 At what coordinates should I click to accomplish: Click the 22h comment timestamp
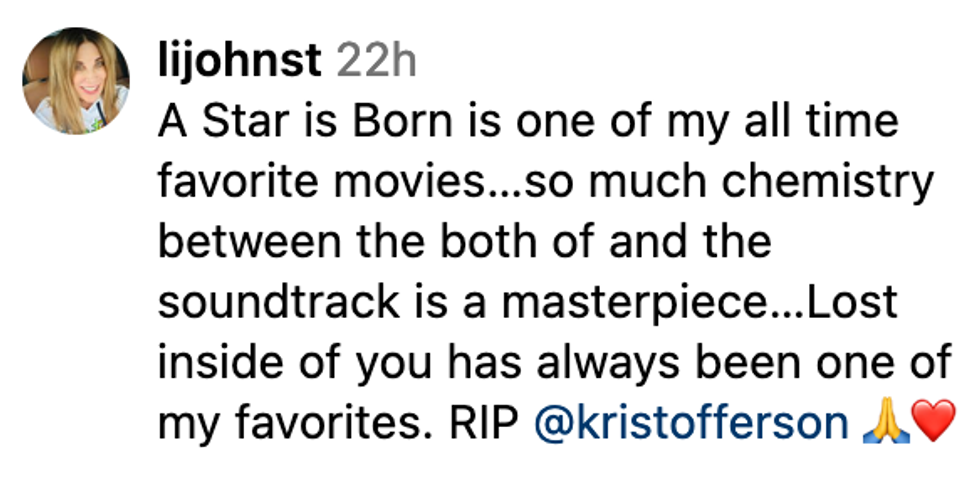point(376,63)
